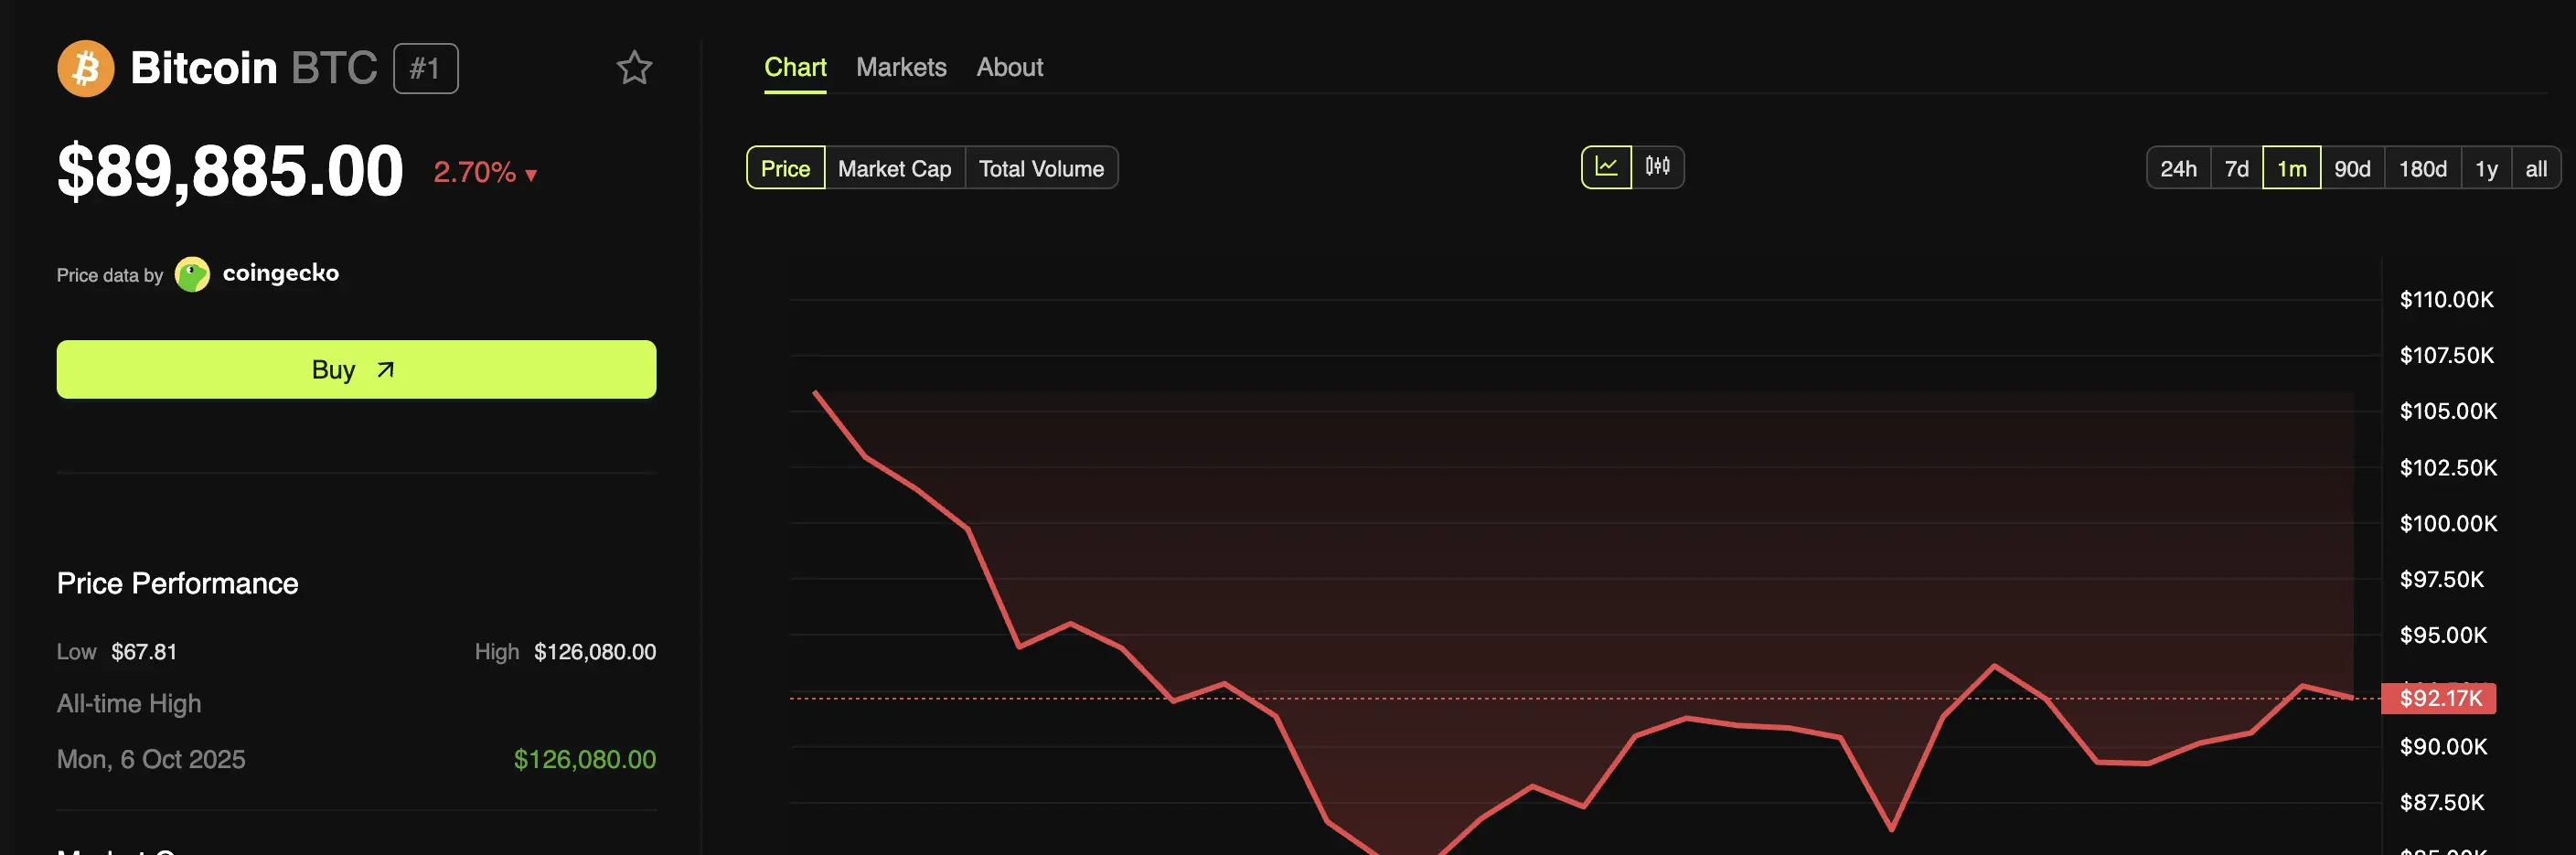This screenshot has width=2576, height=855.
Task: Add Bitcoin to favorites with star icon
Action: [x=634, y=68]
